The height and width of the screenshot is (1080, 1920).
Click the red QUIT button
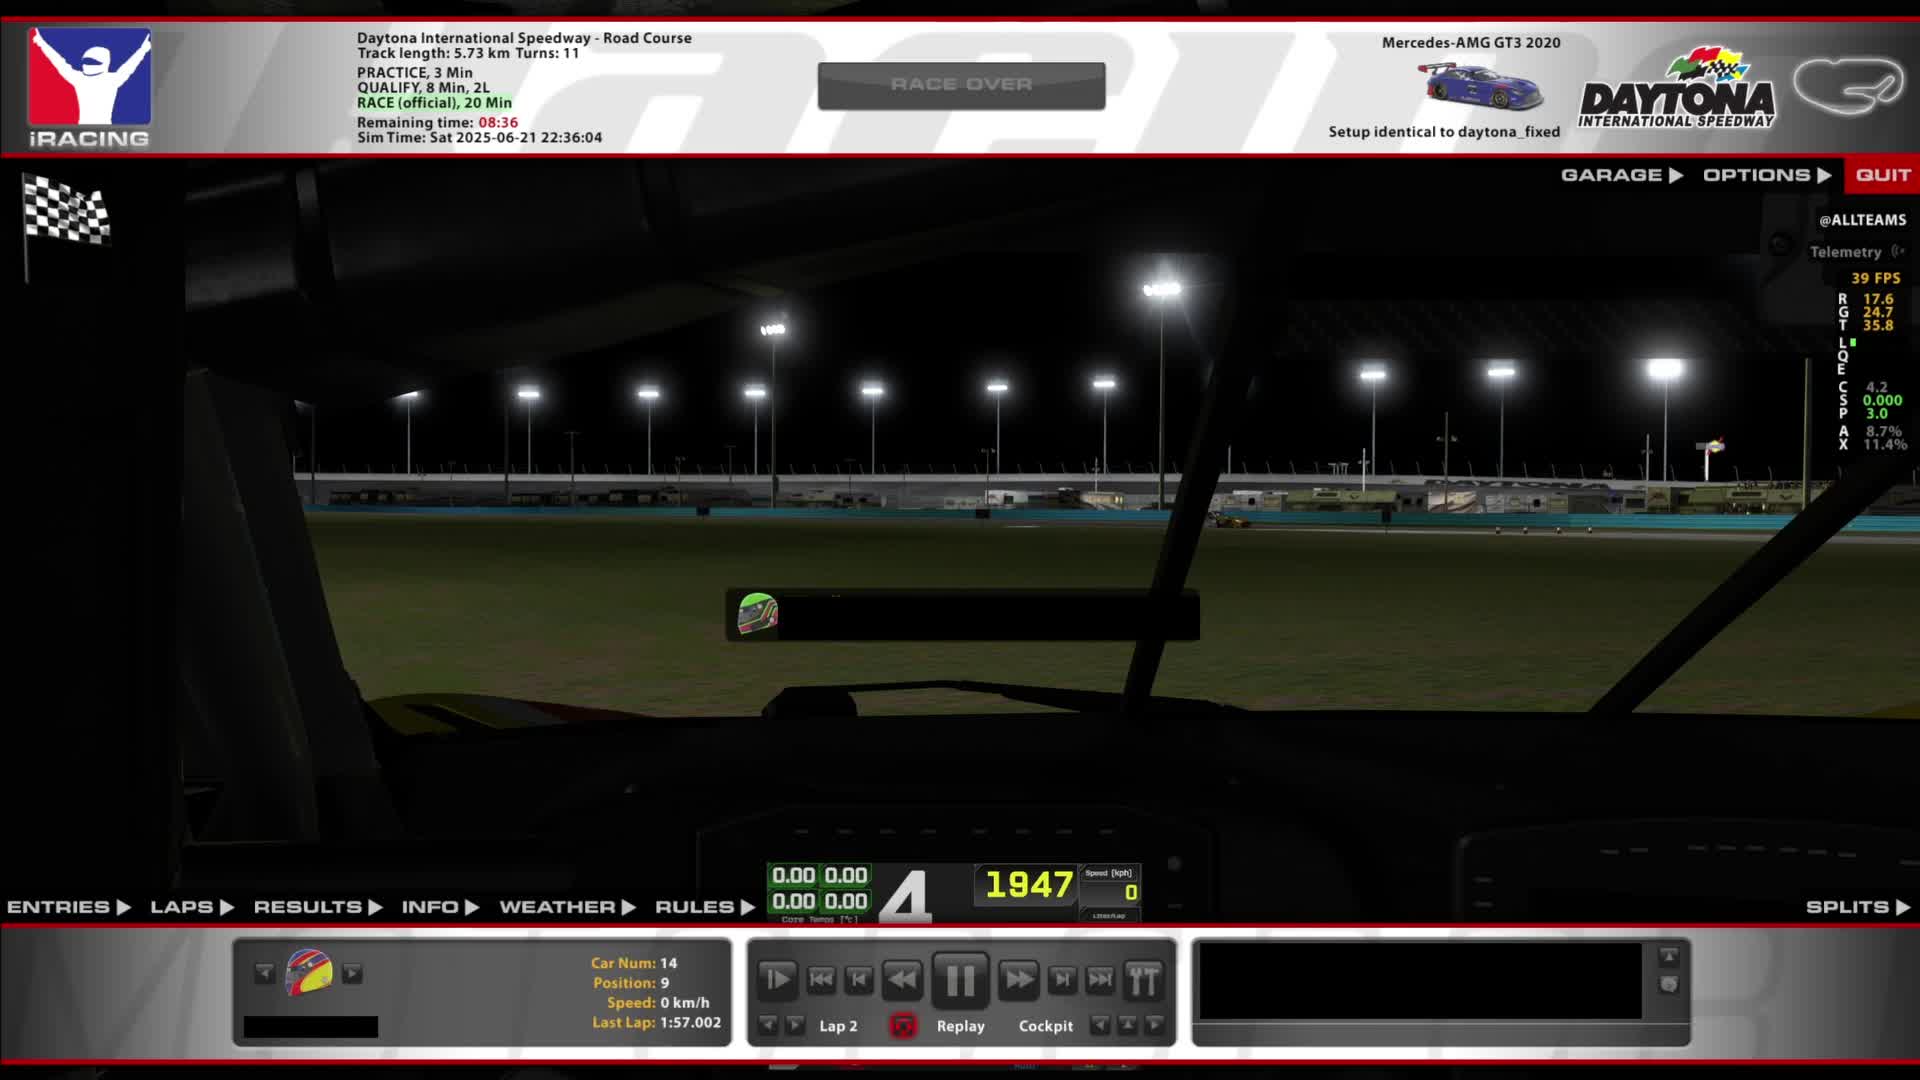tap(1882, 175)
